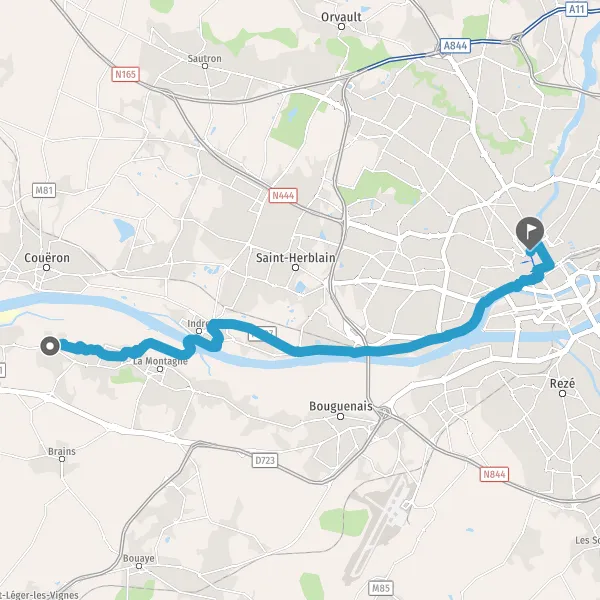Select the A844 highway shield
The image size is (600, 600).
(455, 46)
